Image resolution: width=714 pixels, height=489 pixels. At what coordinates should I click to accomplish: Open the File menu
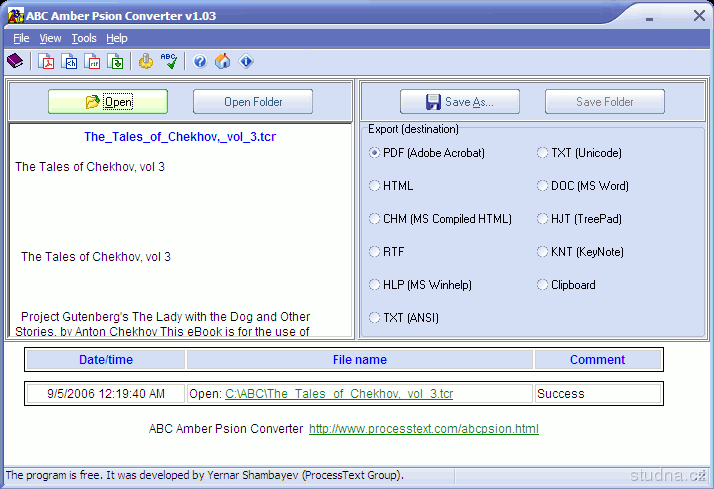[x=21, y=38]
